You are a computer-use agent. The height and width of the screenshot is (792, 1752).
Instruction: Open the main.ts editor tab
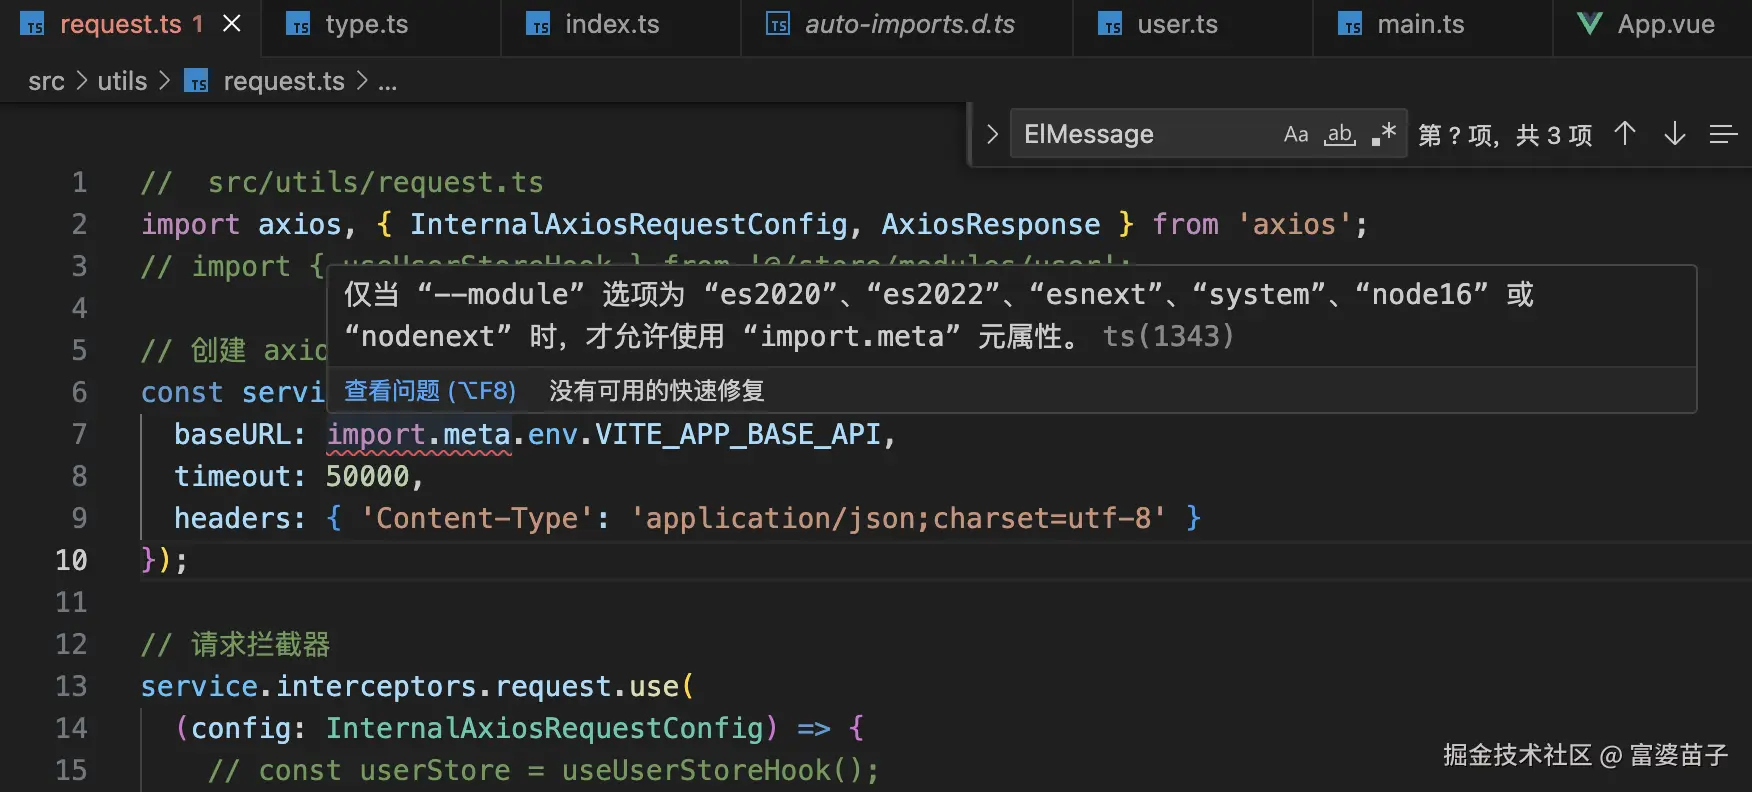1420,25
